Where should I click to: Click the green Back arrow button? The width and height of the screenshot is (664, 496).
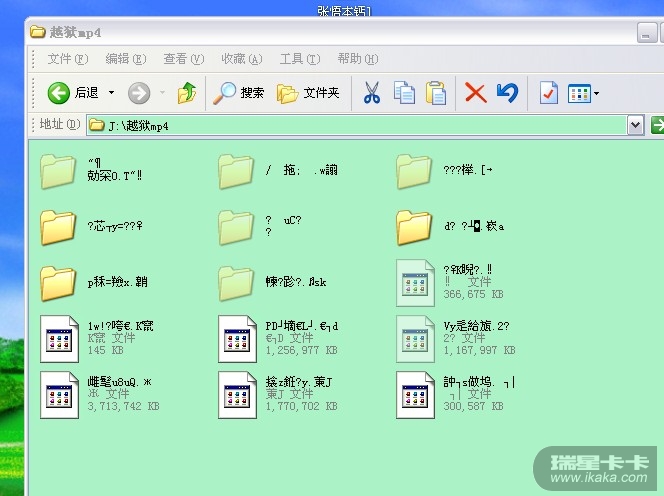(x=58, y=93)
